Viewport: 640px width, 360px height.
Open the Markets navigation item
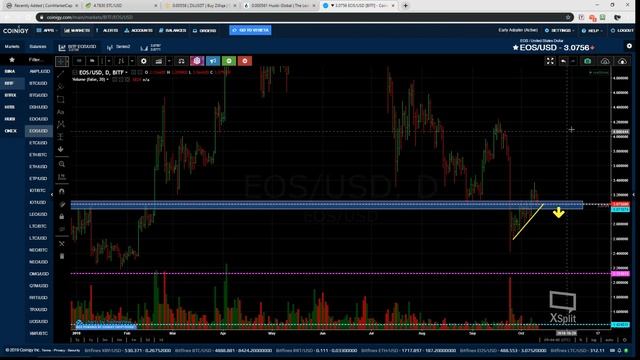(77, 30)
